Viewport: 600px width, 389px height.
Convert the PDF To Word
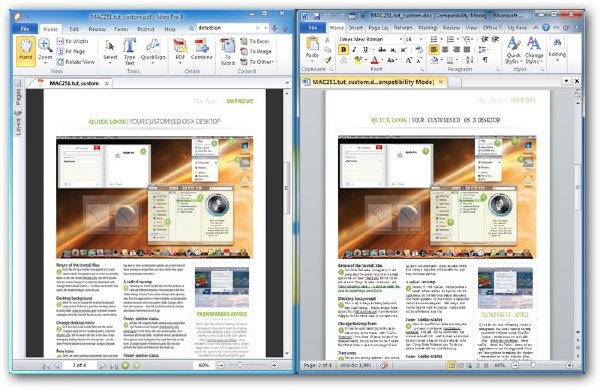click(x=228, y=51)
